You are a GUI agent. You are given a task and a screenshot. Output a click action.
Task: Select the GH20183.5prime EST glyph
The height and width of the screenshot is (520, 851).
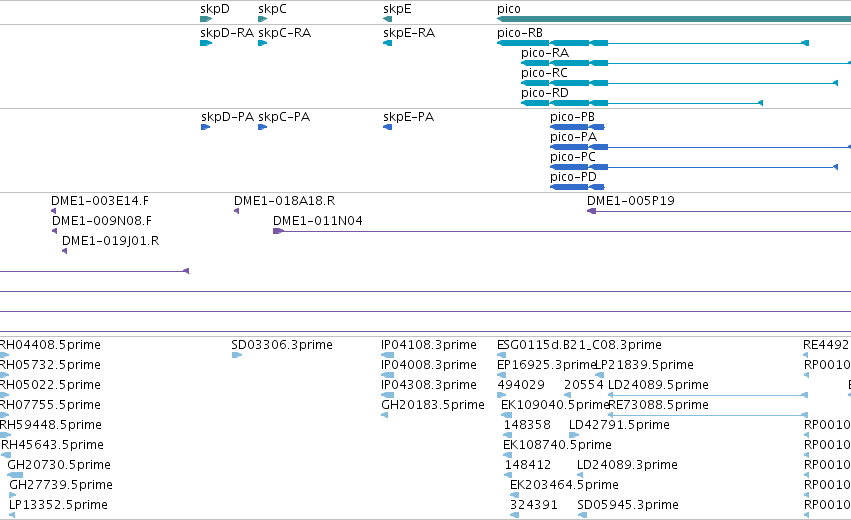coord(385,415)
